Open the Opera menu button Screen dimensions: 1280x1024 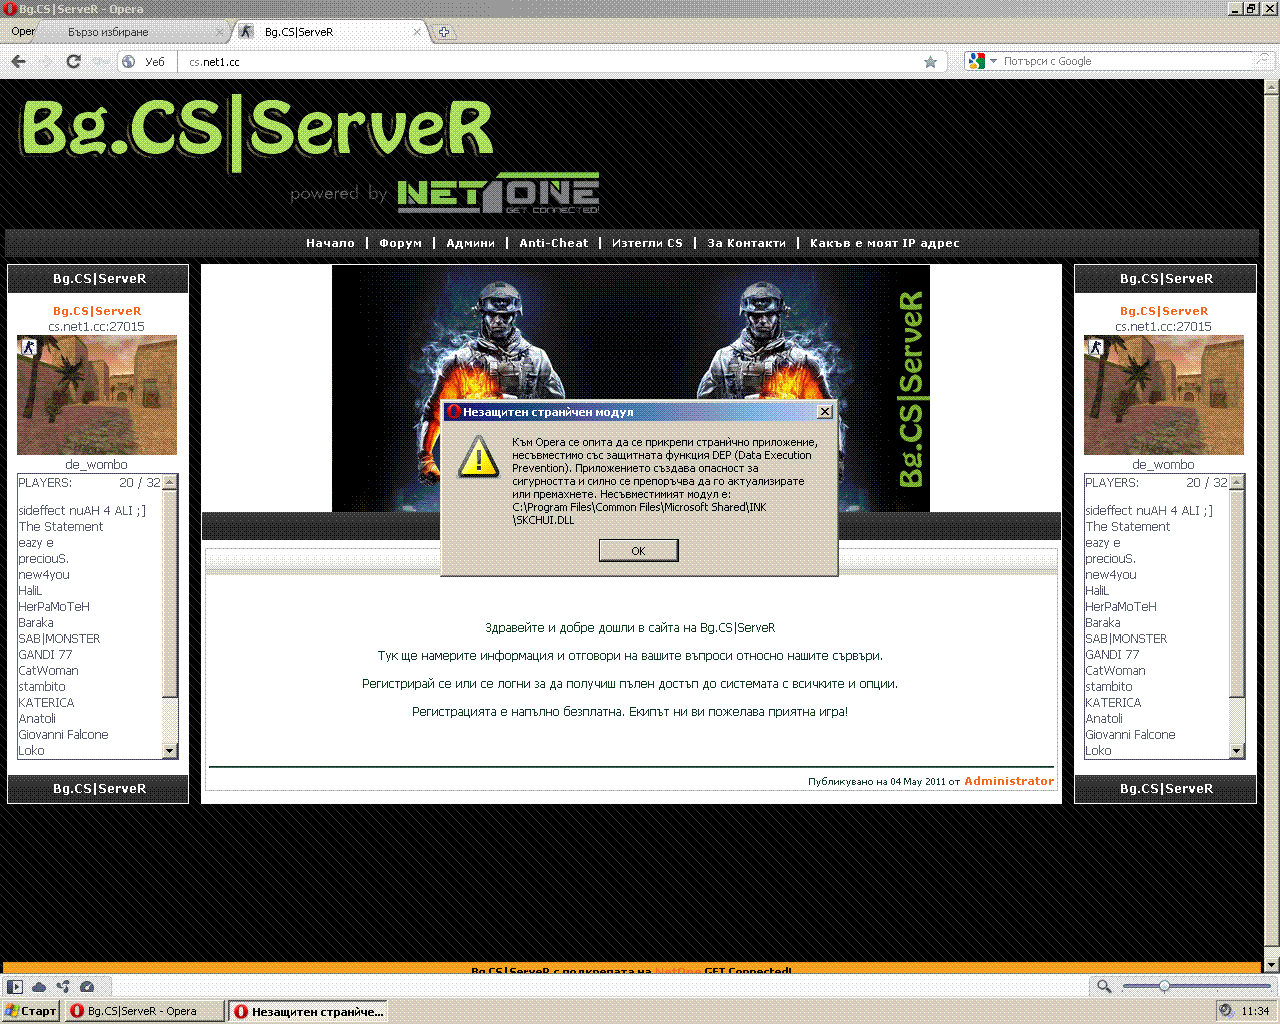click(x=21, y=32)
